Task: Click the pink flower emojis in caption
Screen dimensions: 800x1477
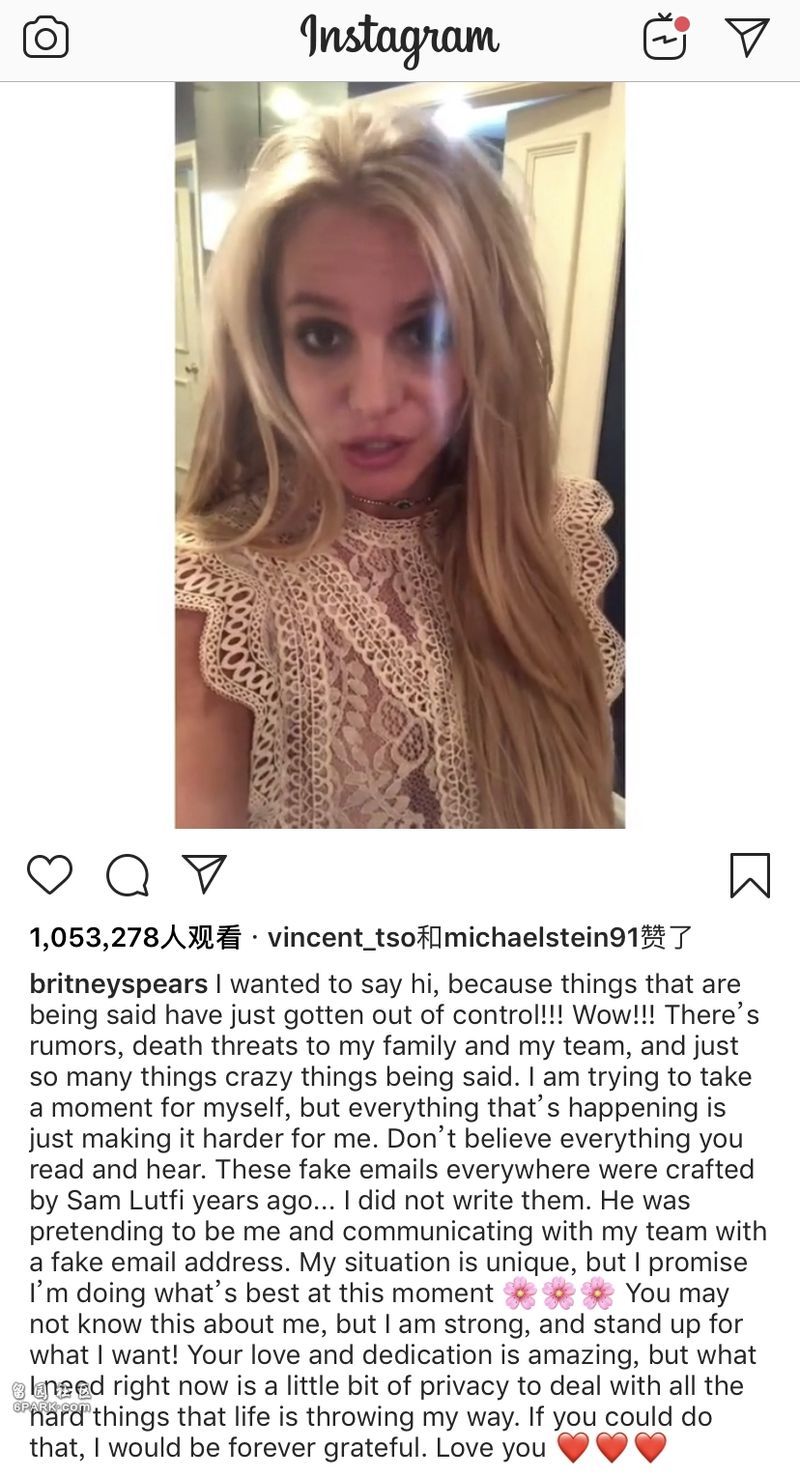Action: click(558, 1293)
